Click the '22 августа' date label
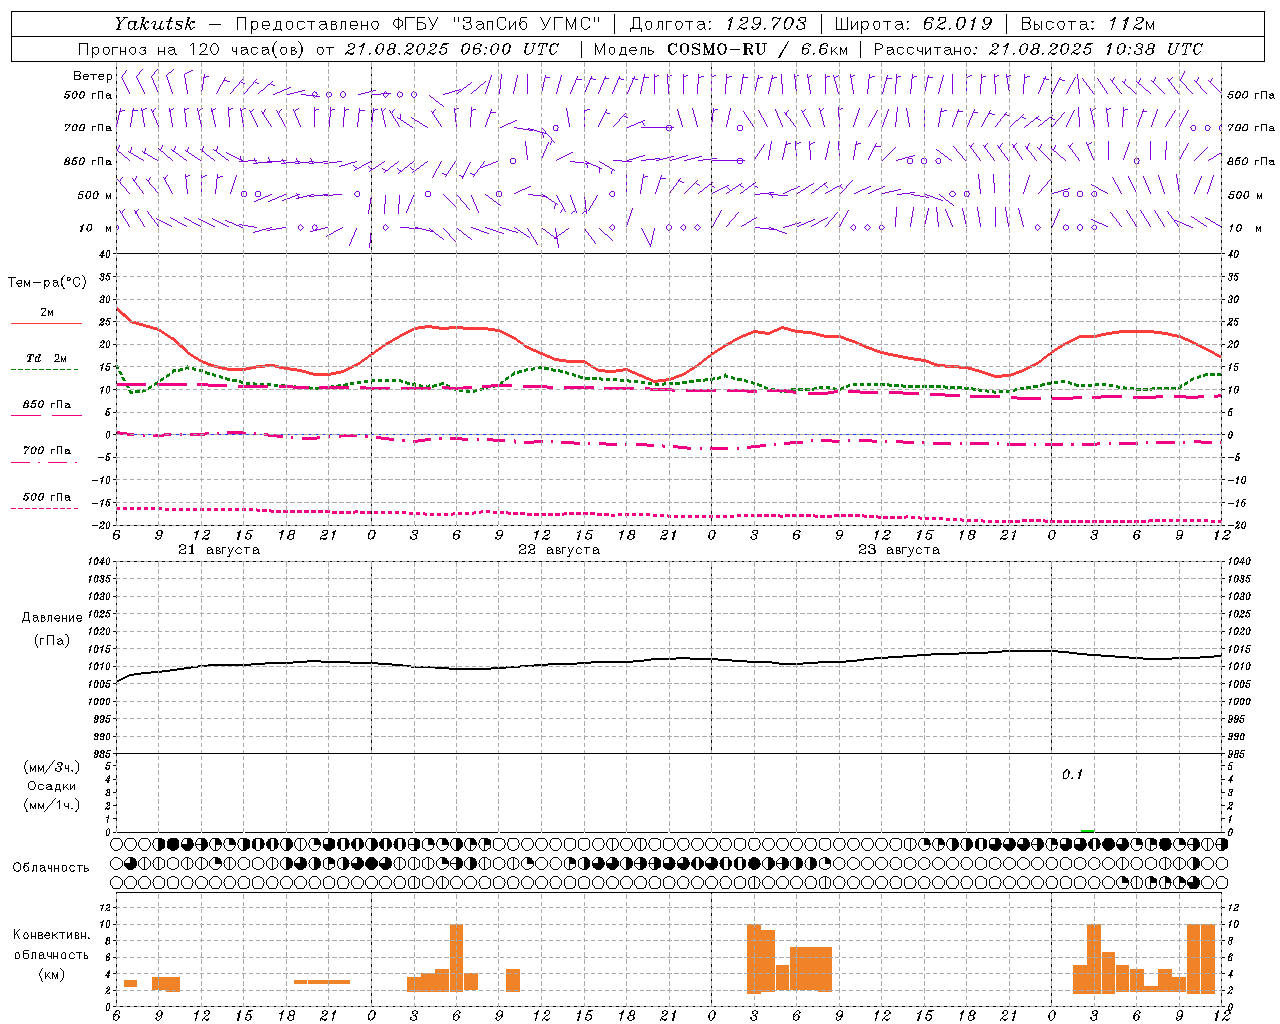Viewport: 1280px width, 1024px height. 559,550
